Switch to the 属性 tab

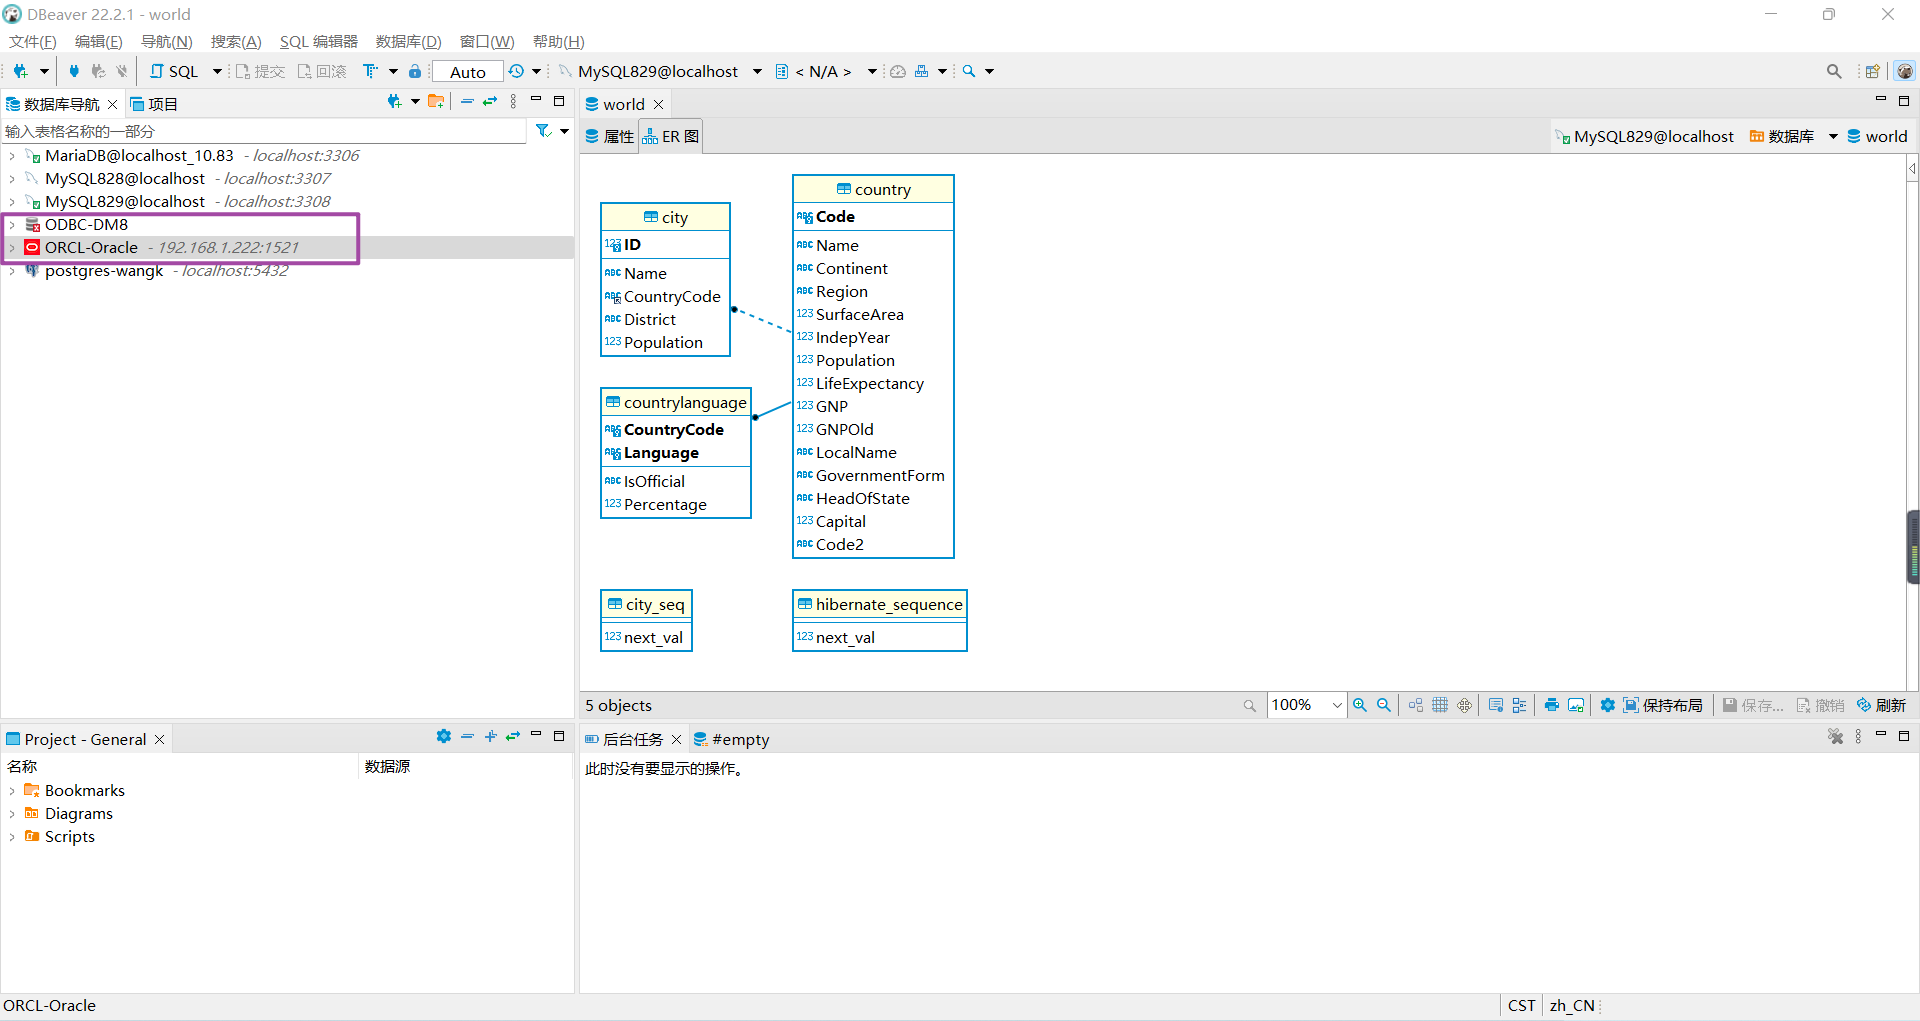610,136
